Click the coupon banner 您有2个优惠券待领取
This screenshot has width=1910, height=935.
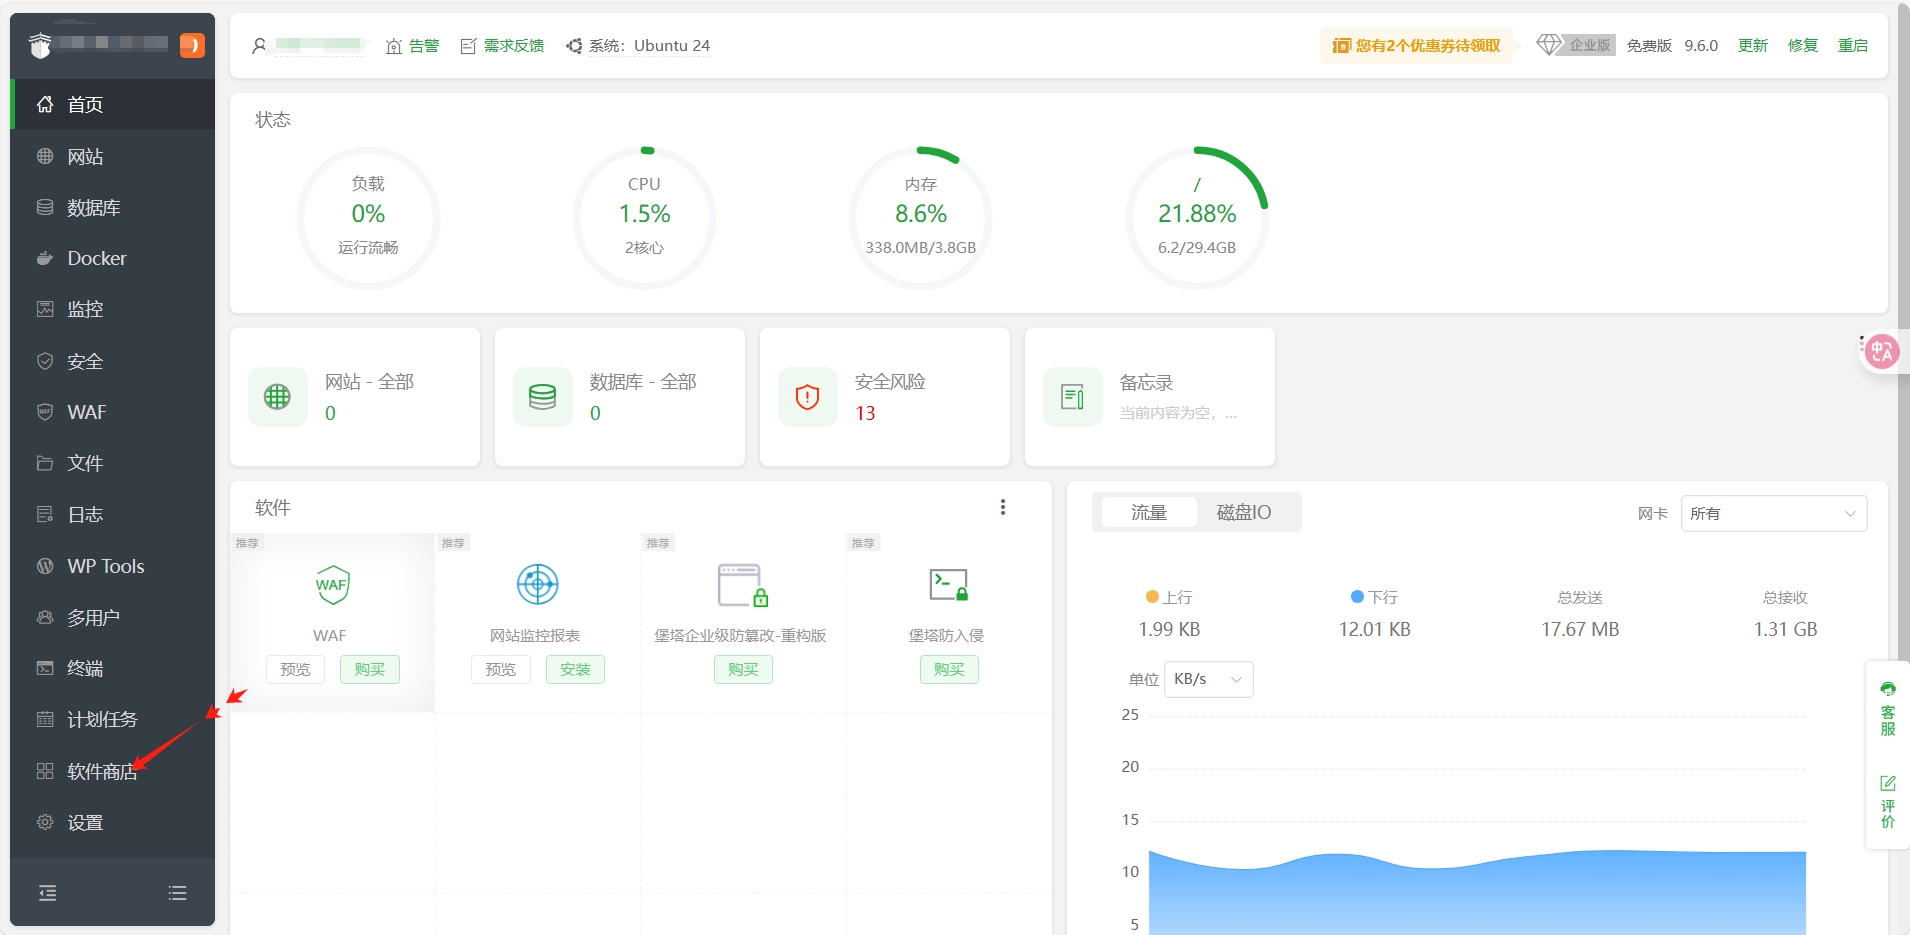(x=1417, y=45)
